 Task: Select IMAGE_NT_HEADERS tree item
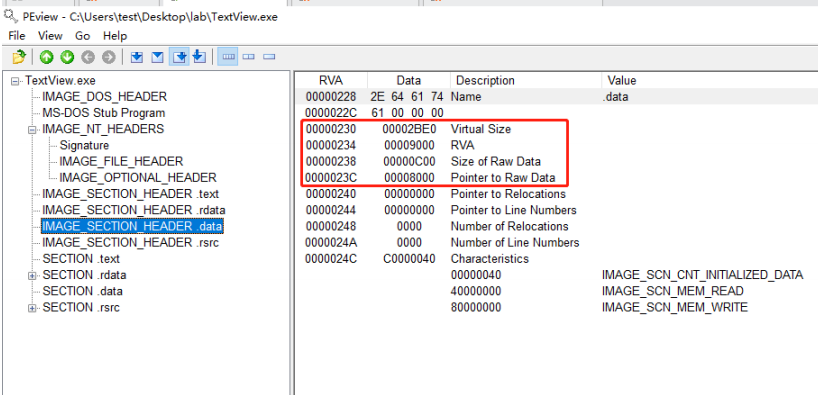[x=103, y=129]
